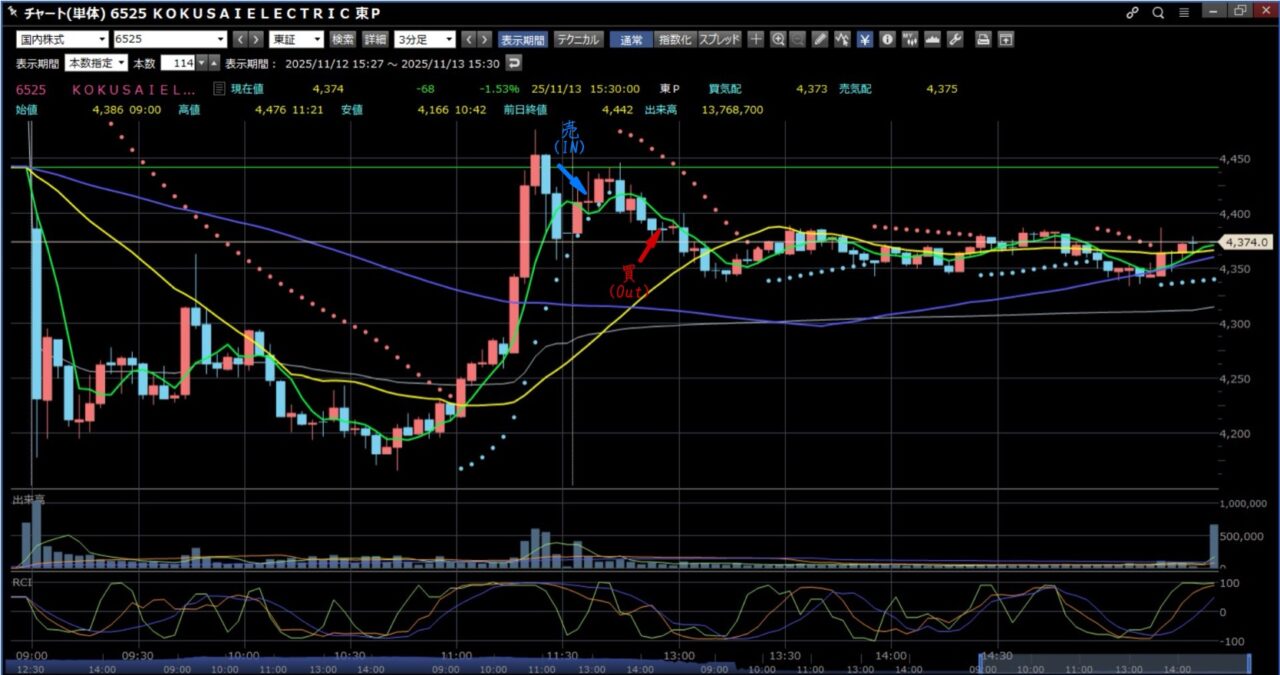Enable スプレッド chart mode
1280x675 pixels.
click(719, 40)
